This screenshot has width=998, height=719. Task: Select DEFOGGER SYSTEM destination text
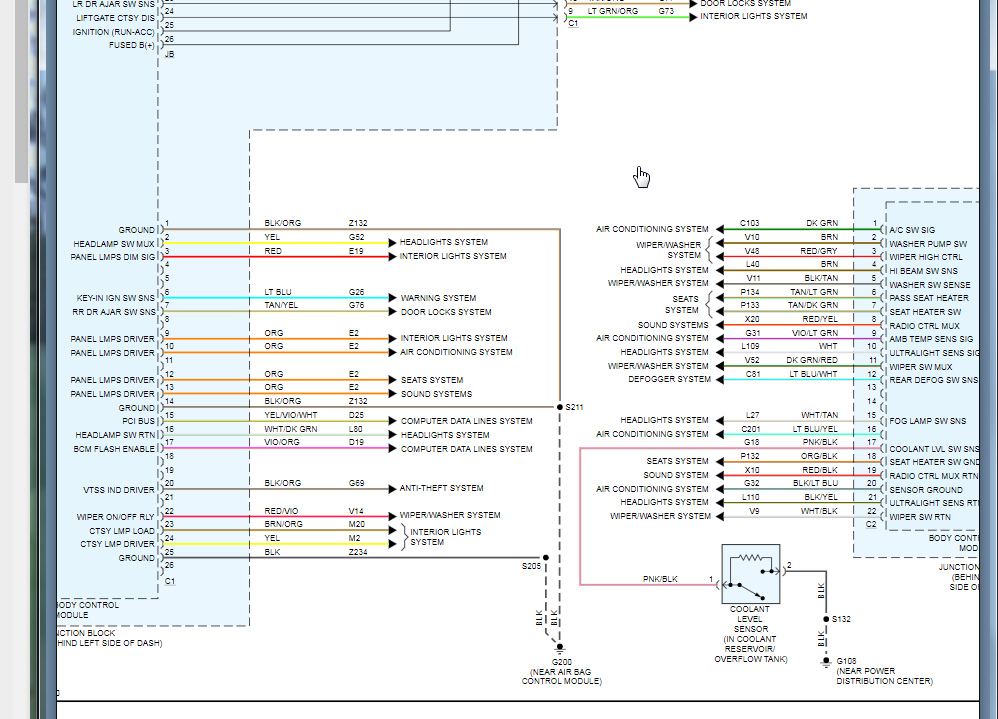point(669,379)
